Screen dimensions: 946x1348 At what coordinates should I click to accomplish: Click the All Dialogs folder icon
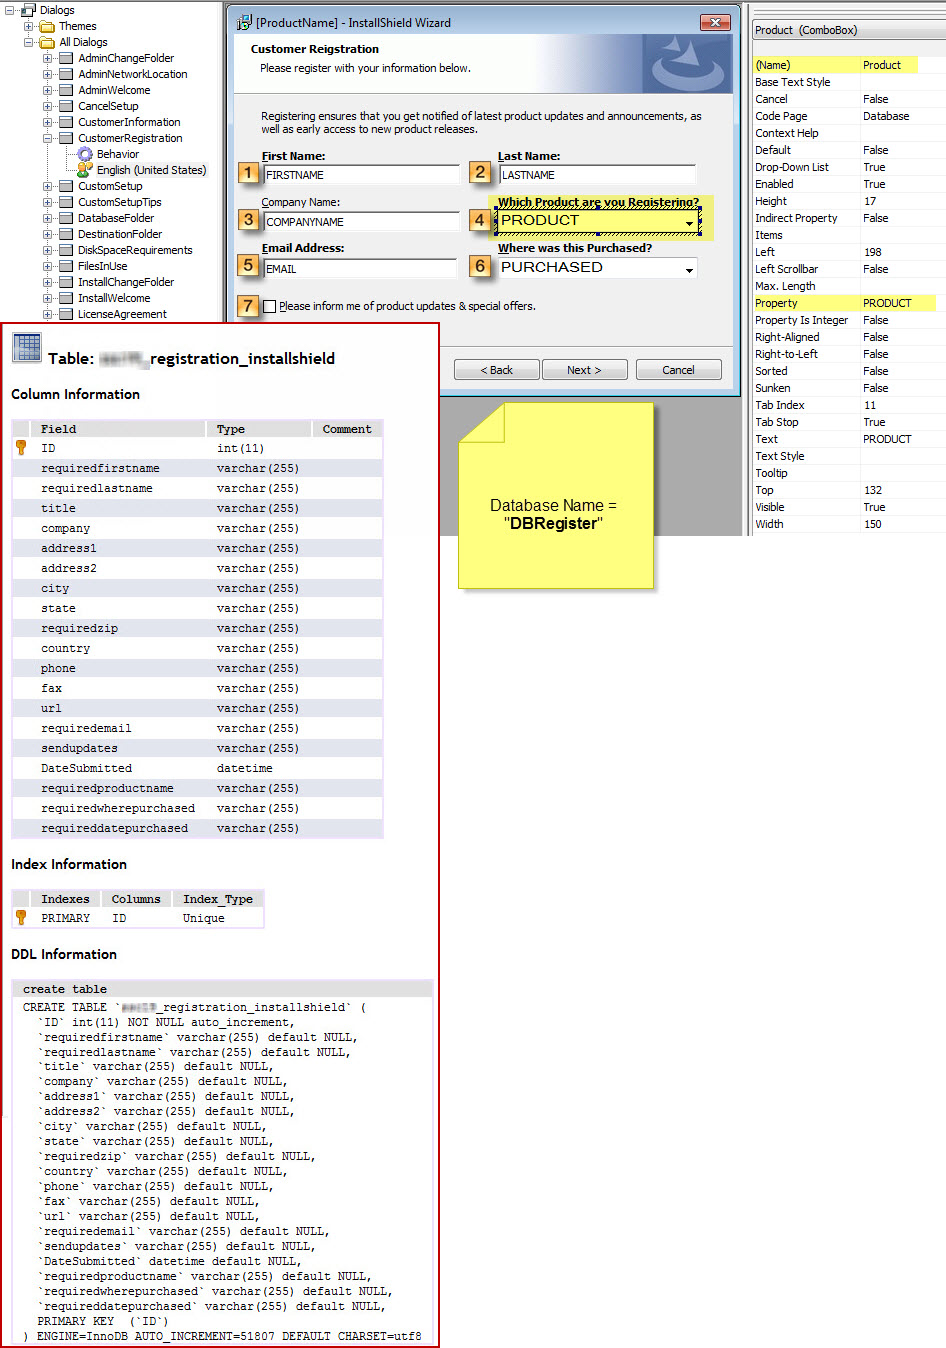47,42
